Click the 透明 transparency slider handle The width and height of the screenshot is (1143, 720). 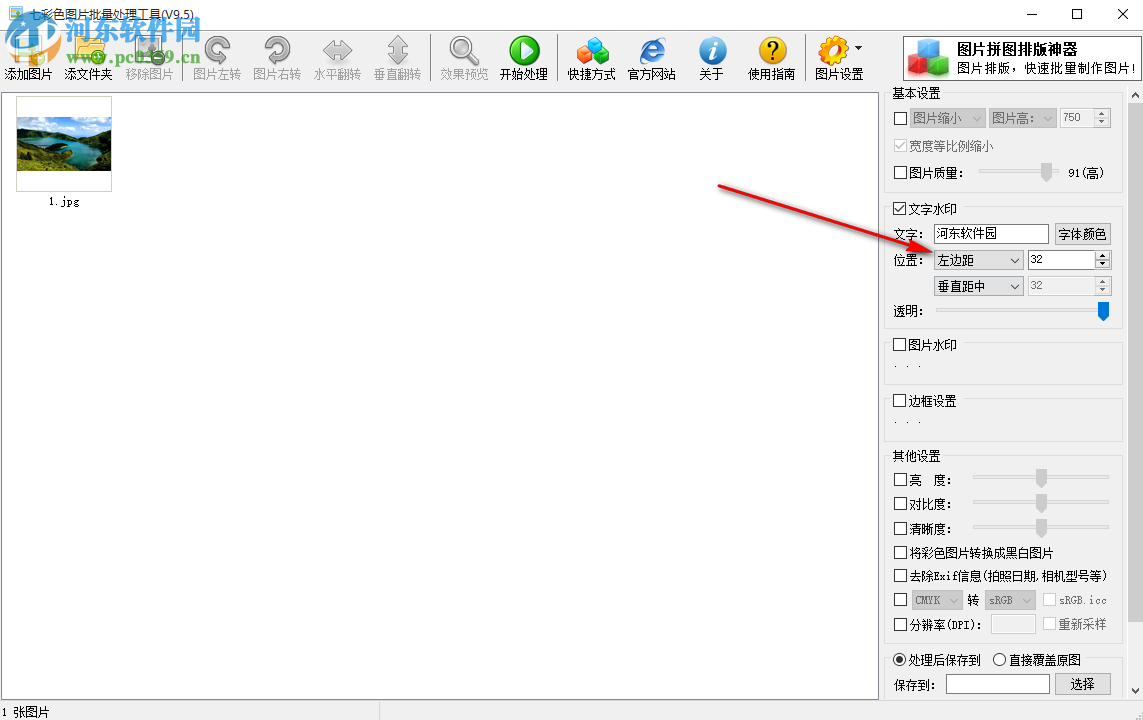tap(1103, 311)
